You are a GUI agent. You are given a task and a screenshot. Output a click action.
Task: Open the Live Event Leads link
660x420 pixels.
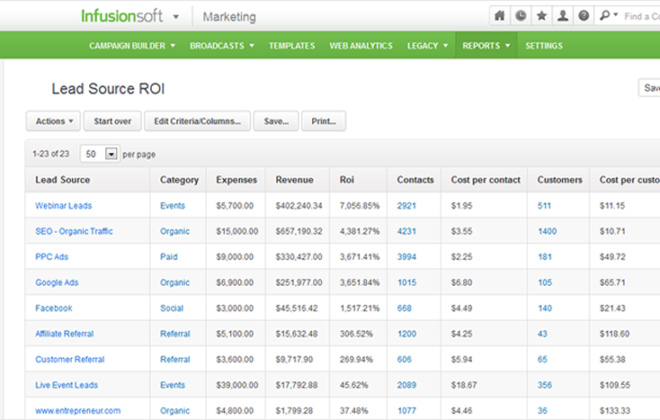[x=67, y=385]
